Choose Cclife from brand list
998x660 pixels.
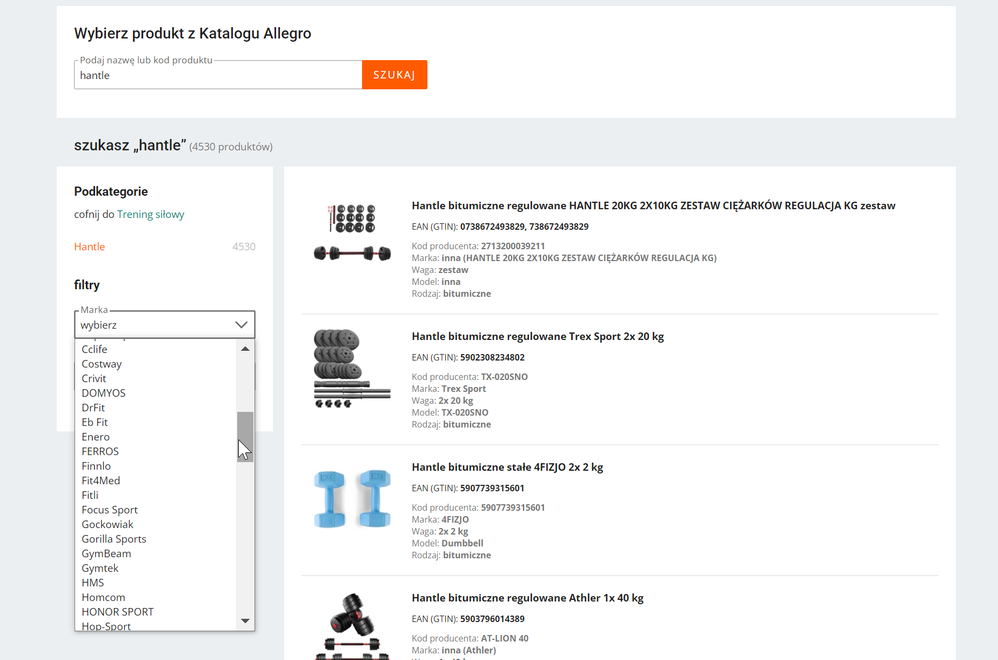(94, 349)
